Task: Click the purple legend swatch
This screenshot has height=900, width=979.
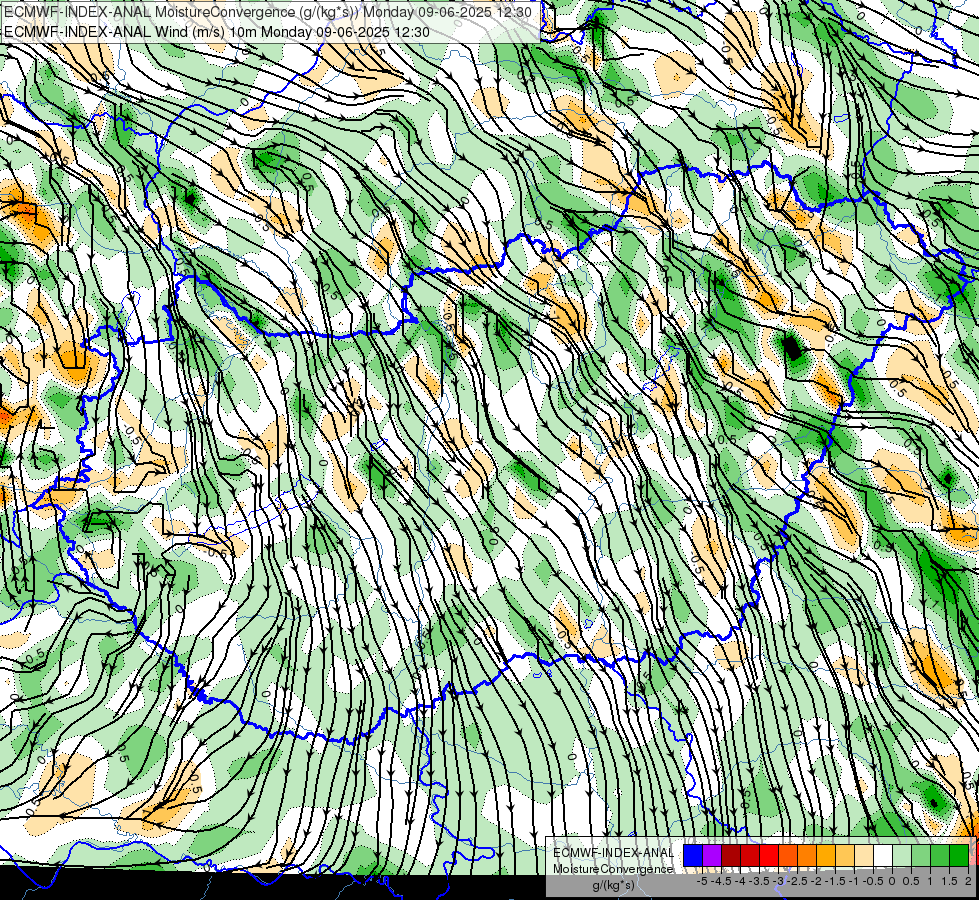Action: point(712,855)
